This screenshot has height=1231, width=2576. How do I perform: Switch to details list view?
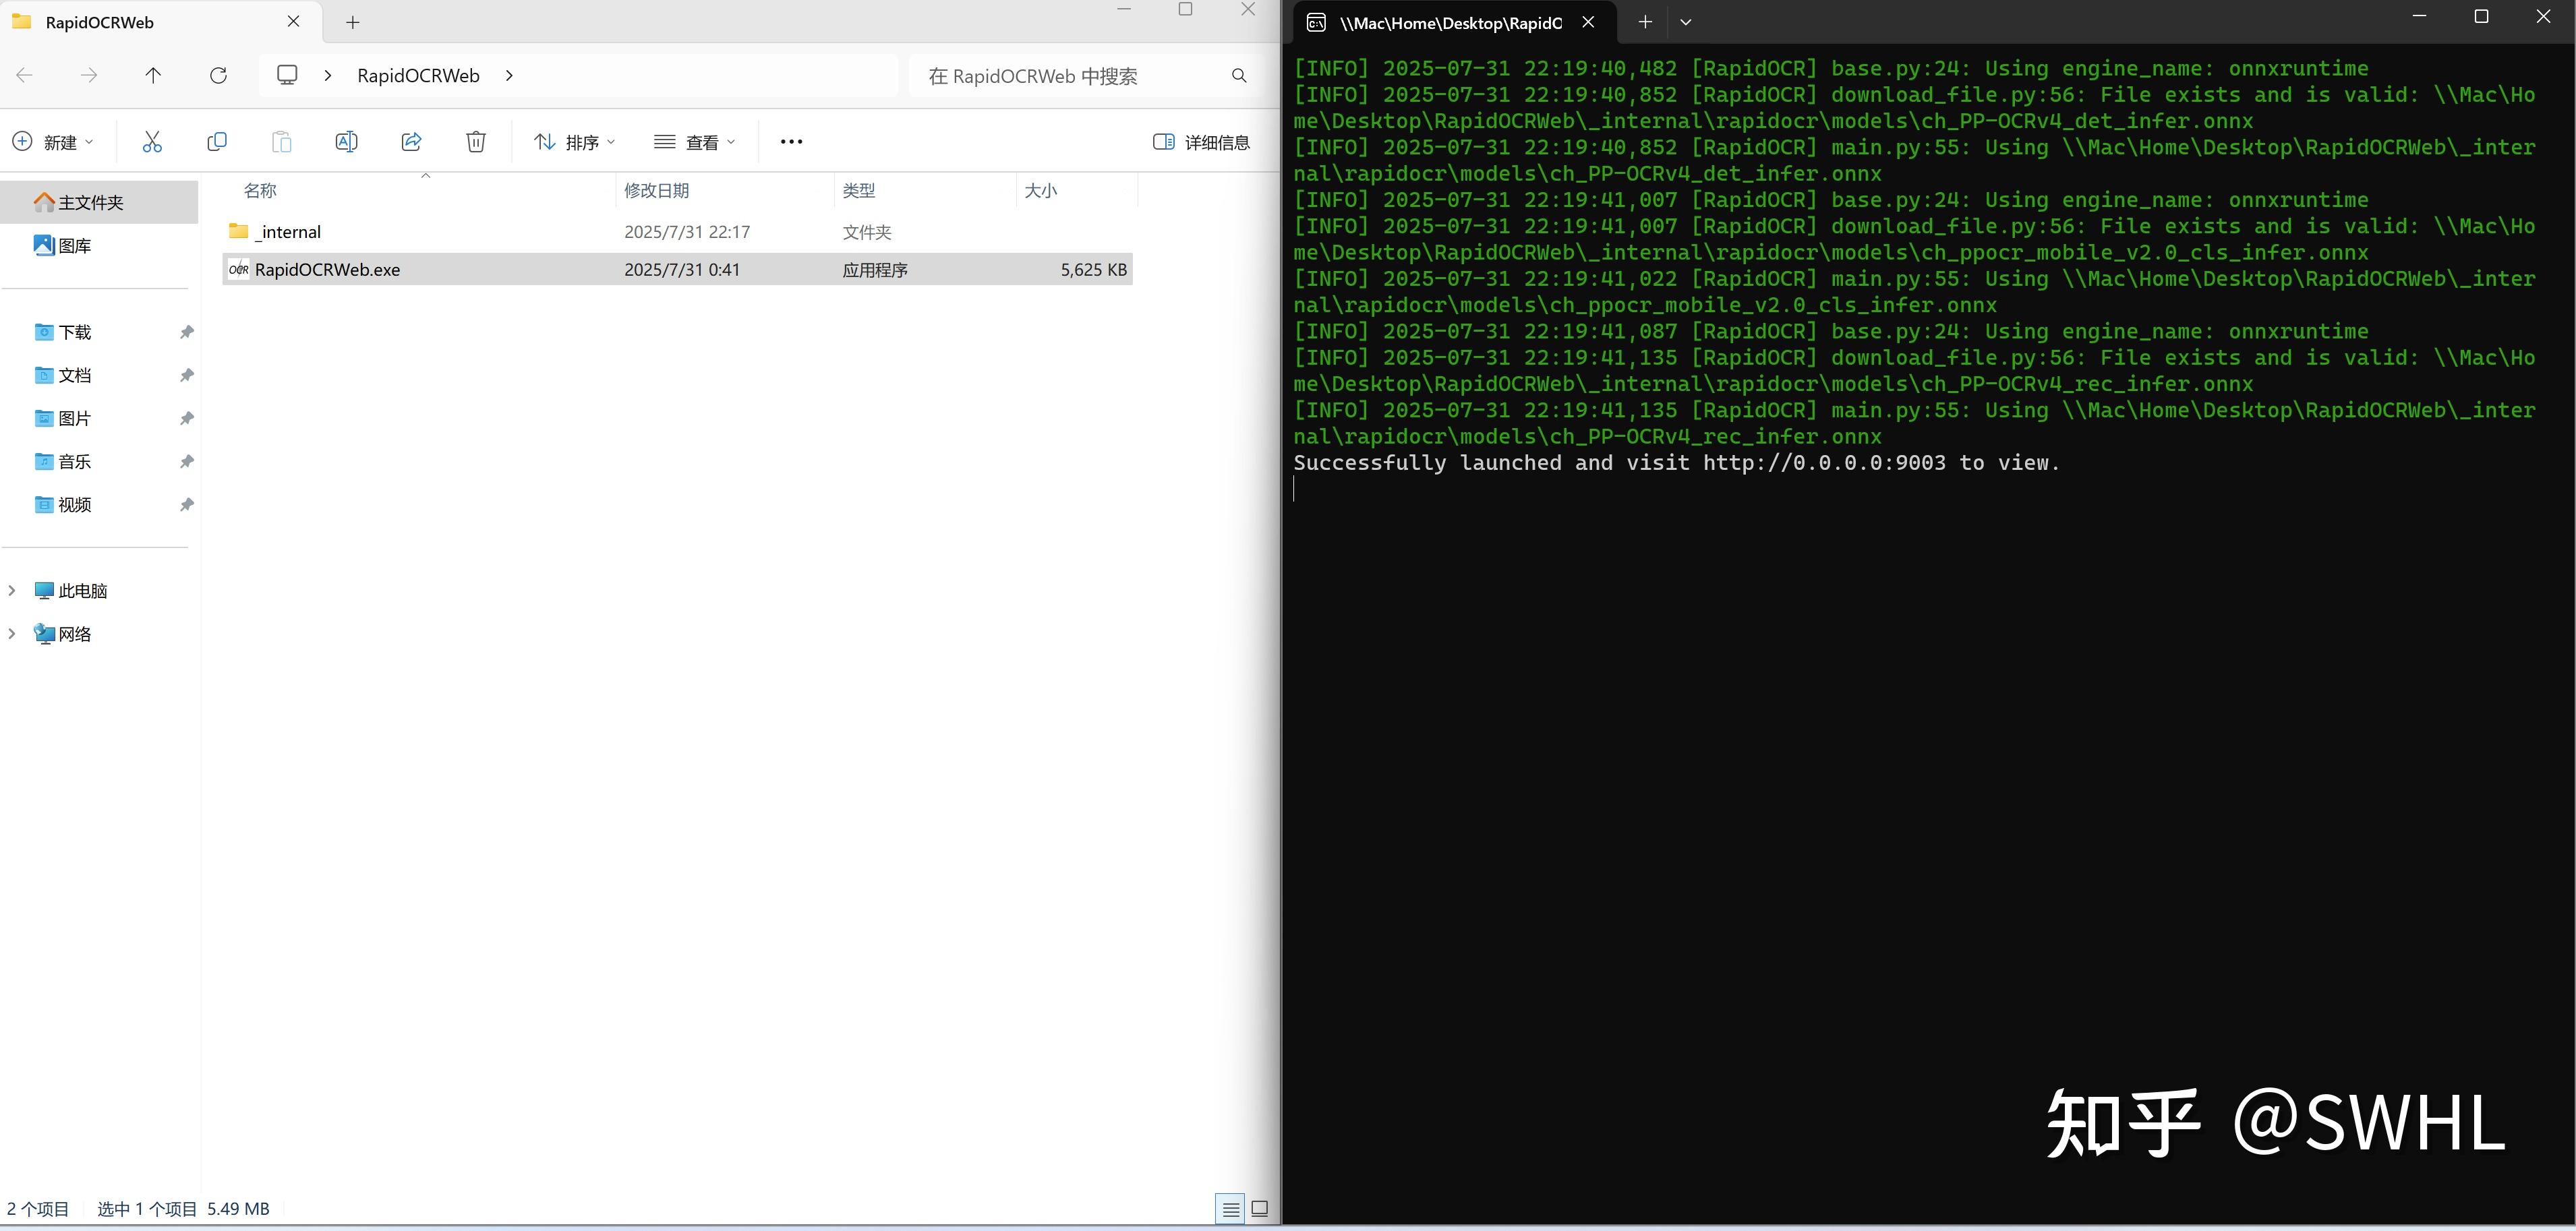tap(1231, 1209)
